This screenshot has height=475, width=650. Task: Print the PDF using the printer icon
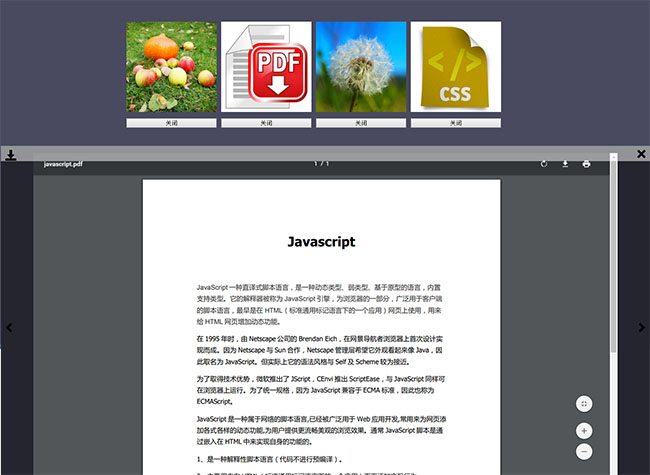(x=586, y=164)
